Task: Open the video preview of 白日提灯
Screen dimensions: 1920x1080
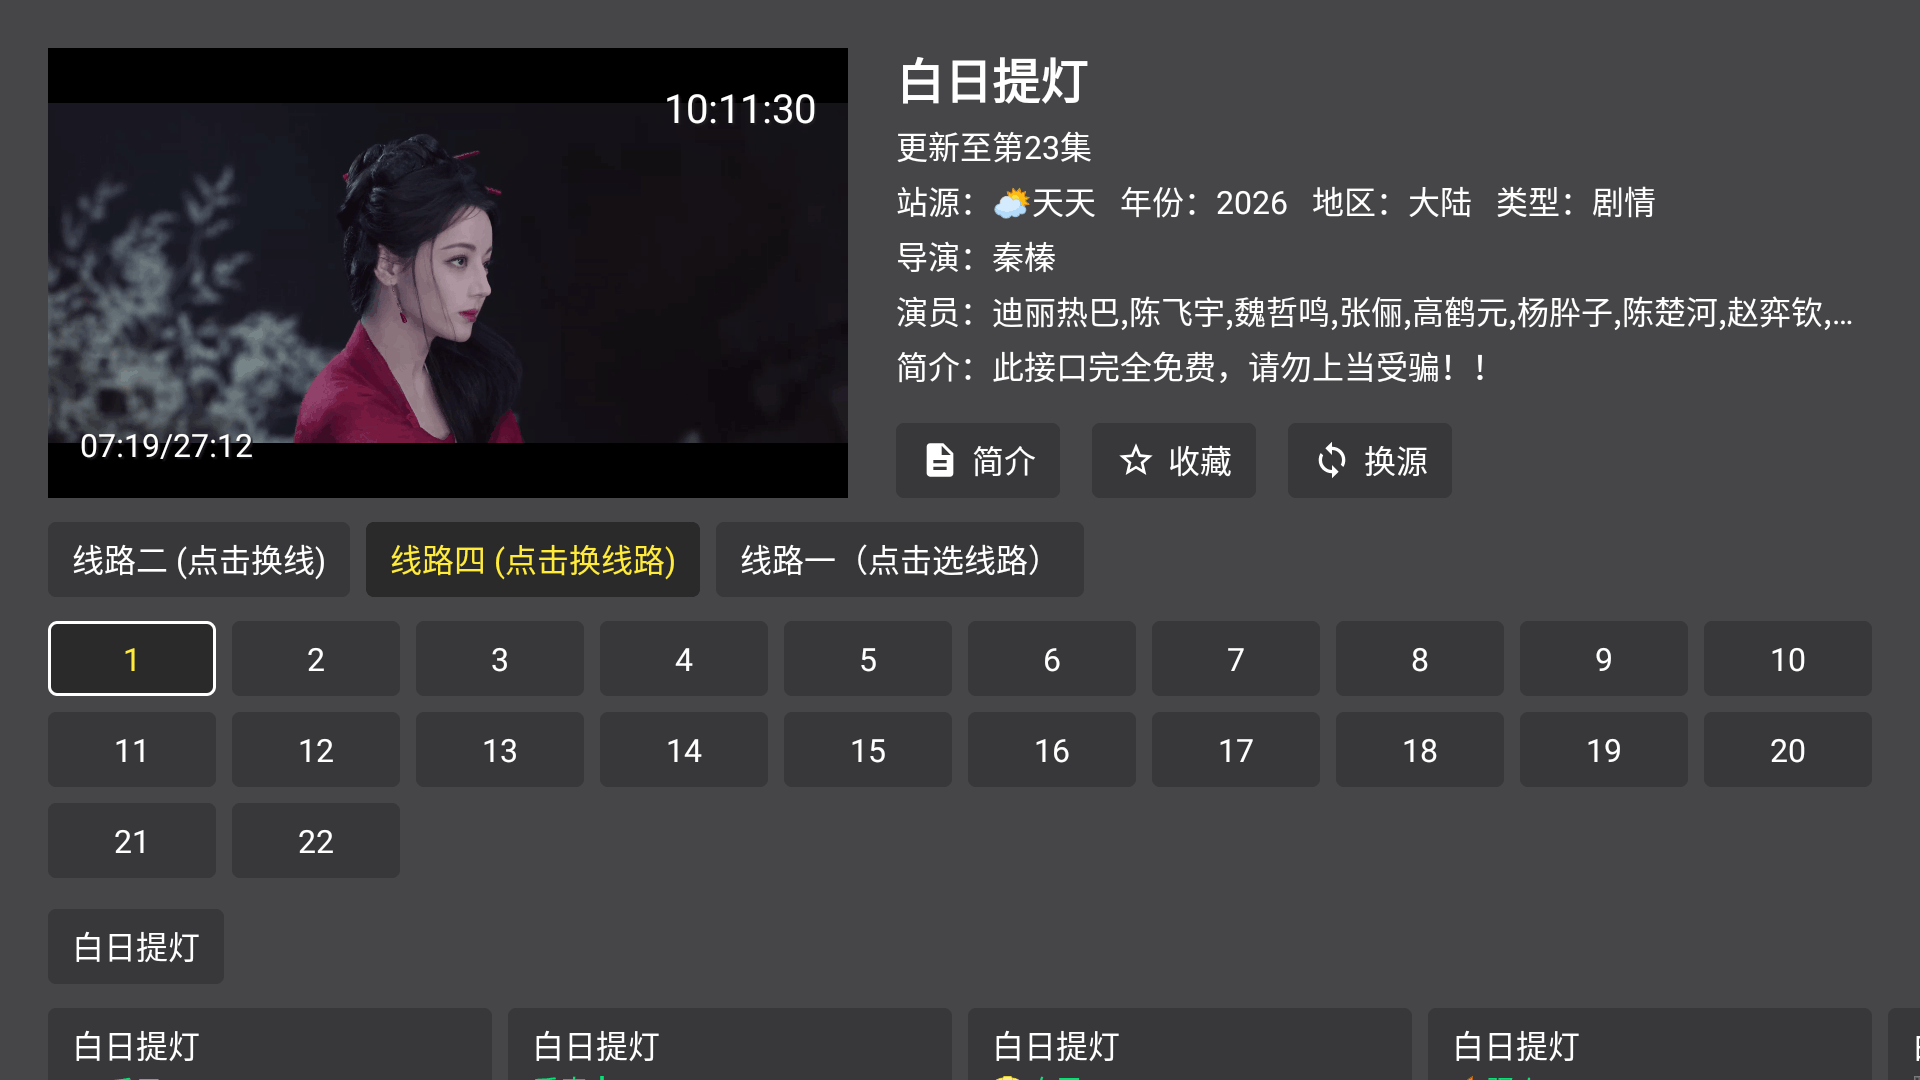Action: 448,273
